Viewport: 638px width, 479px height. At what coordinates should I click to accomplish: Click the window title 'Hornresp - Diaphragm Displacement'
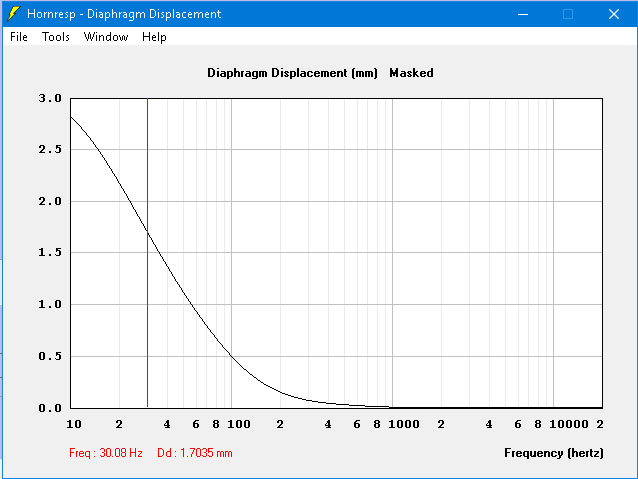click(124, 14)
